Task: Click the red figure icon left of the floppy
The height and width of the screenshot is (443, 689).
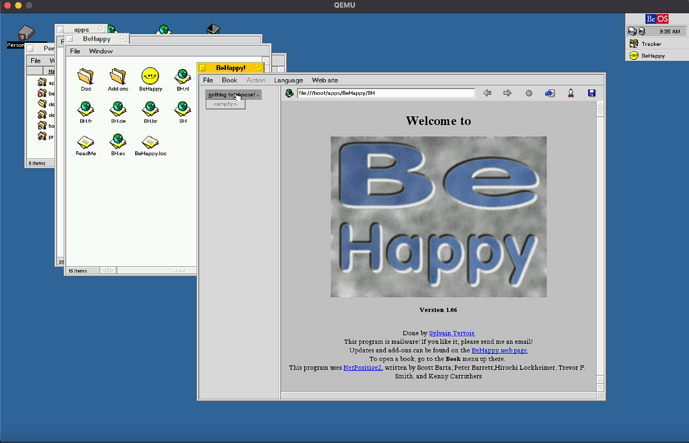Action: (x=571, y=93)
